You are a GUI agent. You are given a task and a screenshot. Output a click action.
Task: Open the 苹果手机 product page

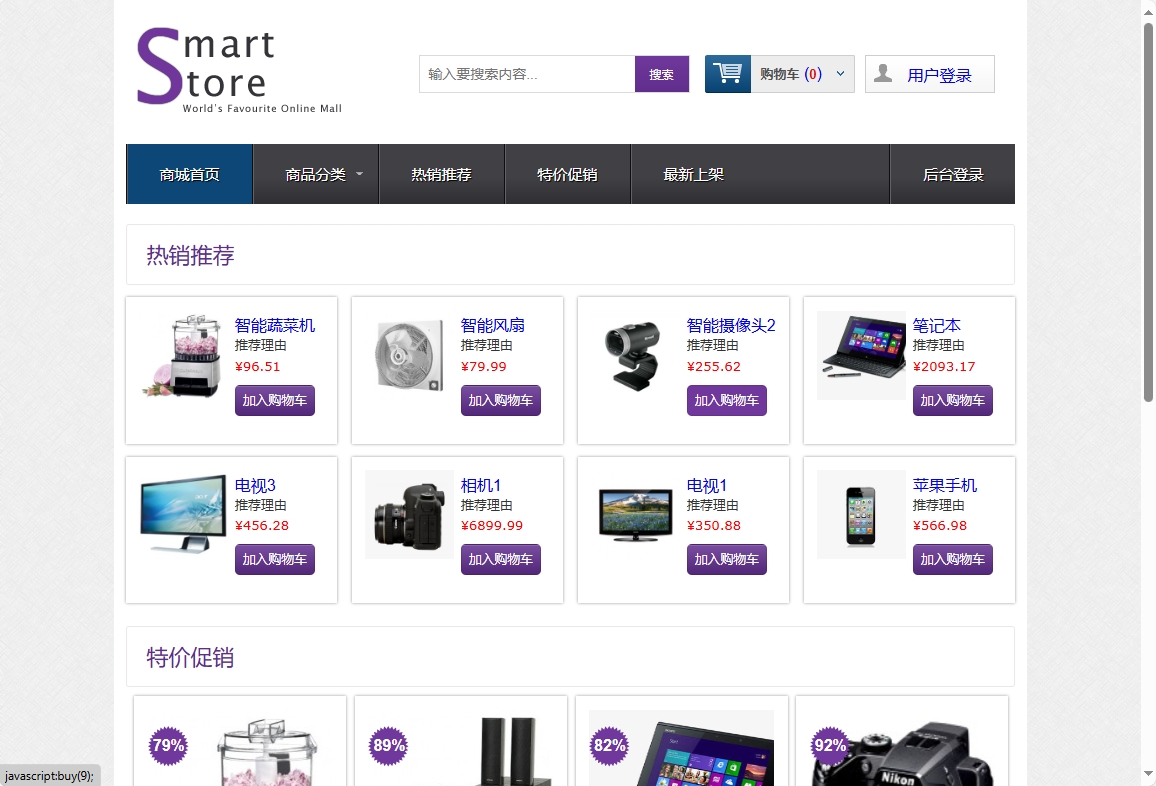coord(947,485)
